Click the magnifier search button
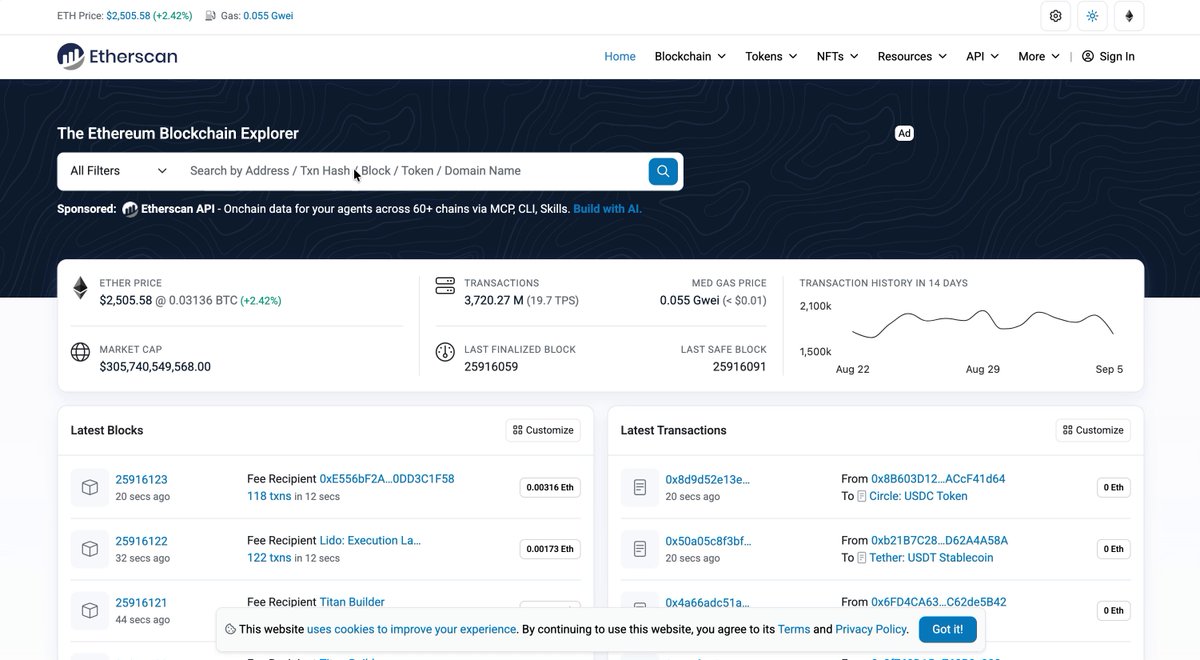 click(663, 171)
